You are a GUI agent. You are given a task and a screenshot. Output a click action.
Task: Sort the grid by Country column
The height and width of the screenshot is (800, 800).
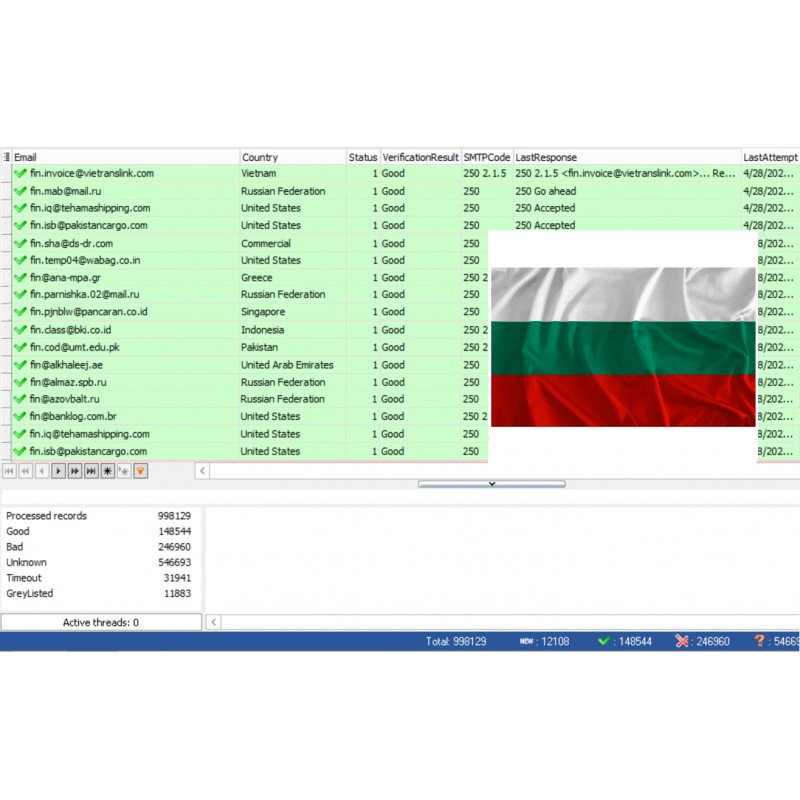point(292,157)
